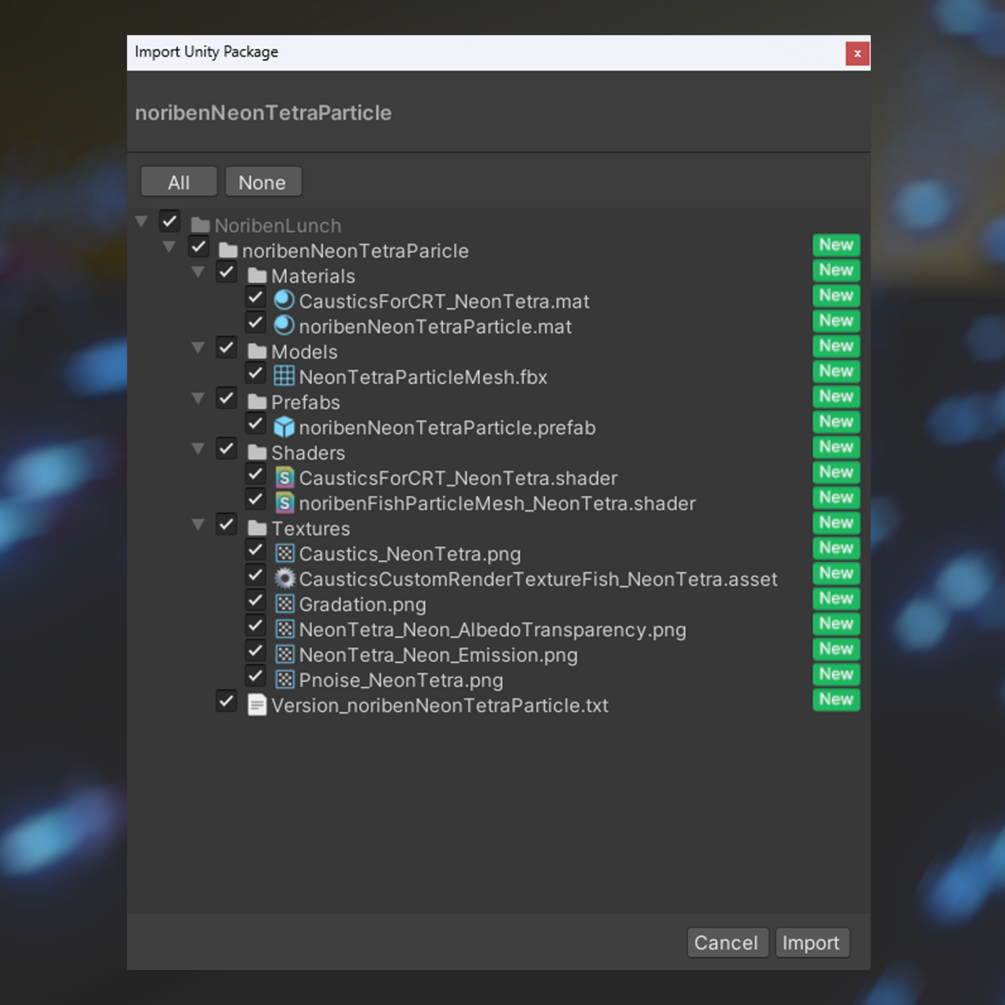1005x1005 pixels.
Task: Click the NeonTetra_Neon_AlbedoTransparency.png texture icon
Action: (x=285, y=629)
